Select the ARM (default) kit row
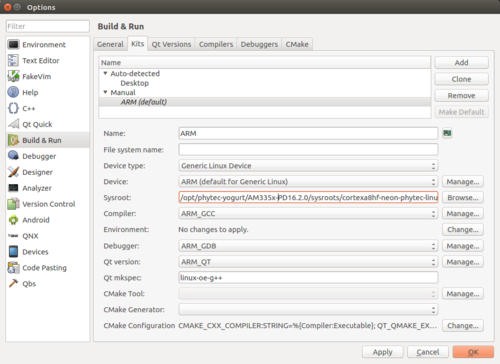Viewport: 500px width, 364px height. (265, 102)
